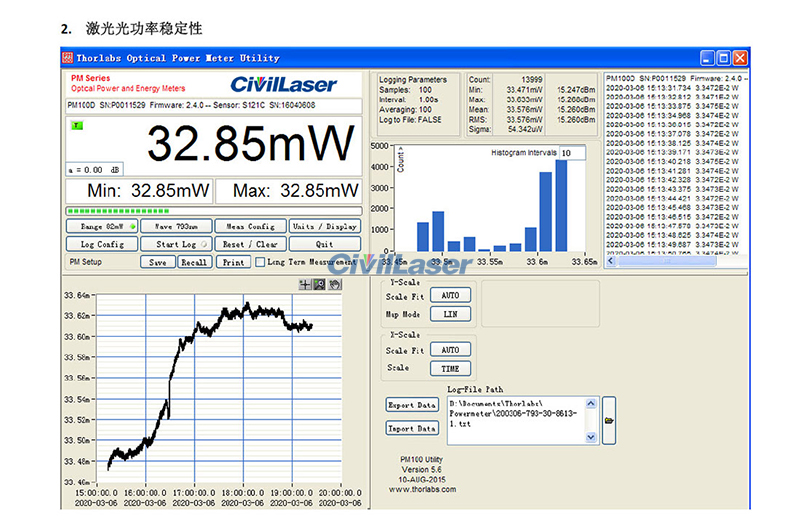The width and height of the screenshot is (800, 527).
Task: Select the graph cursor crosshair tool
Action: tap(305, 285)
